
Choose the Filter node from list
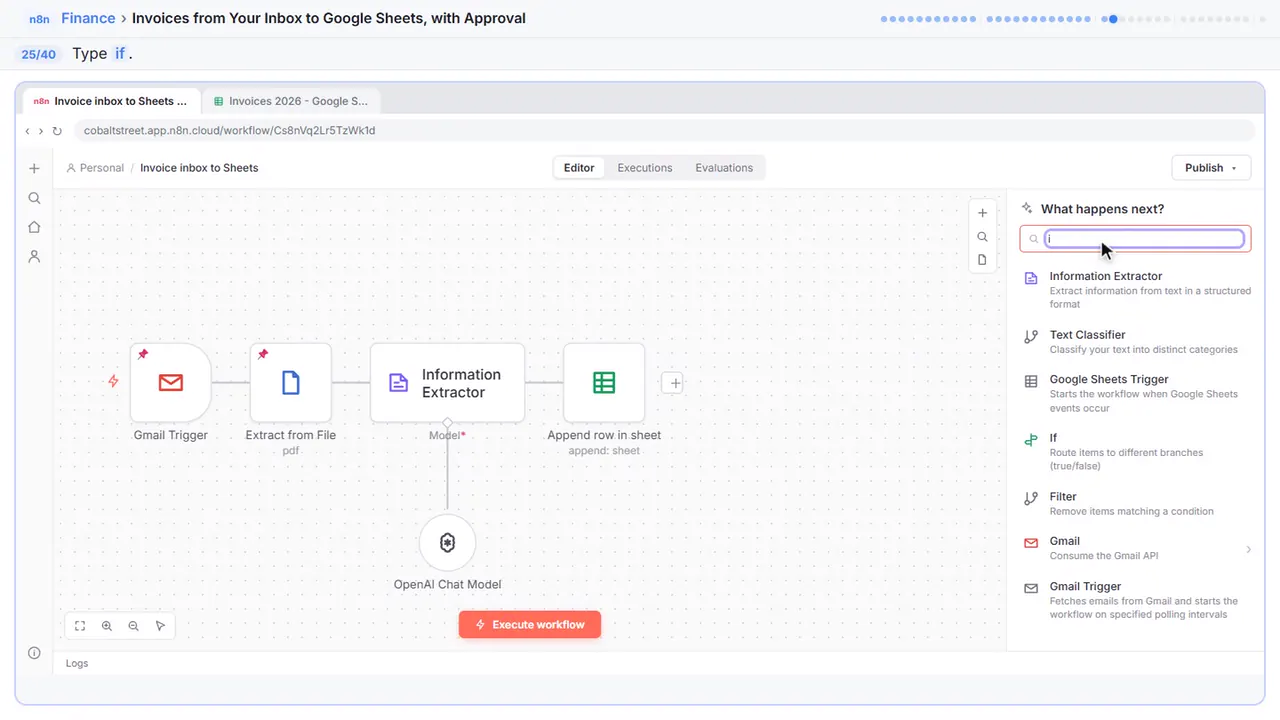(1136, 504)
